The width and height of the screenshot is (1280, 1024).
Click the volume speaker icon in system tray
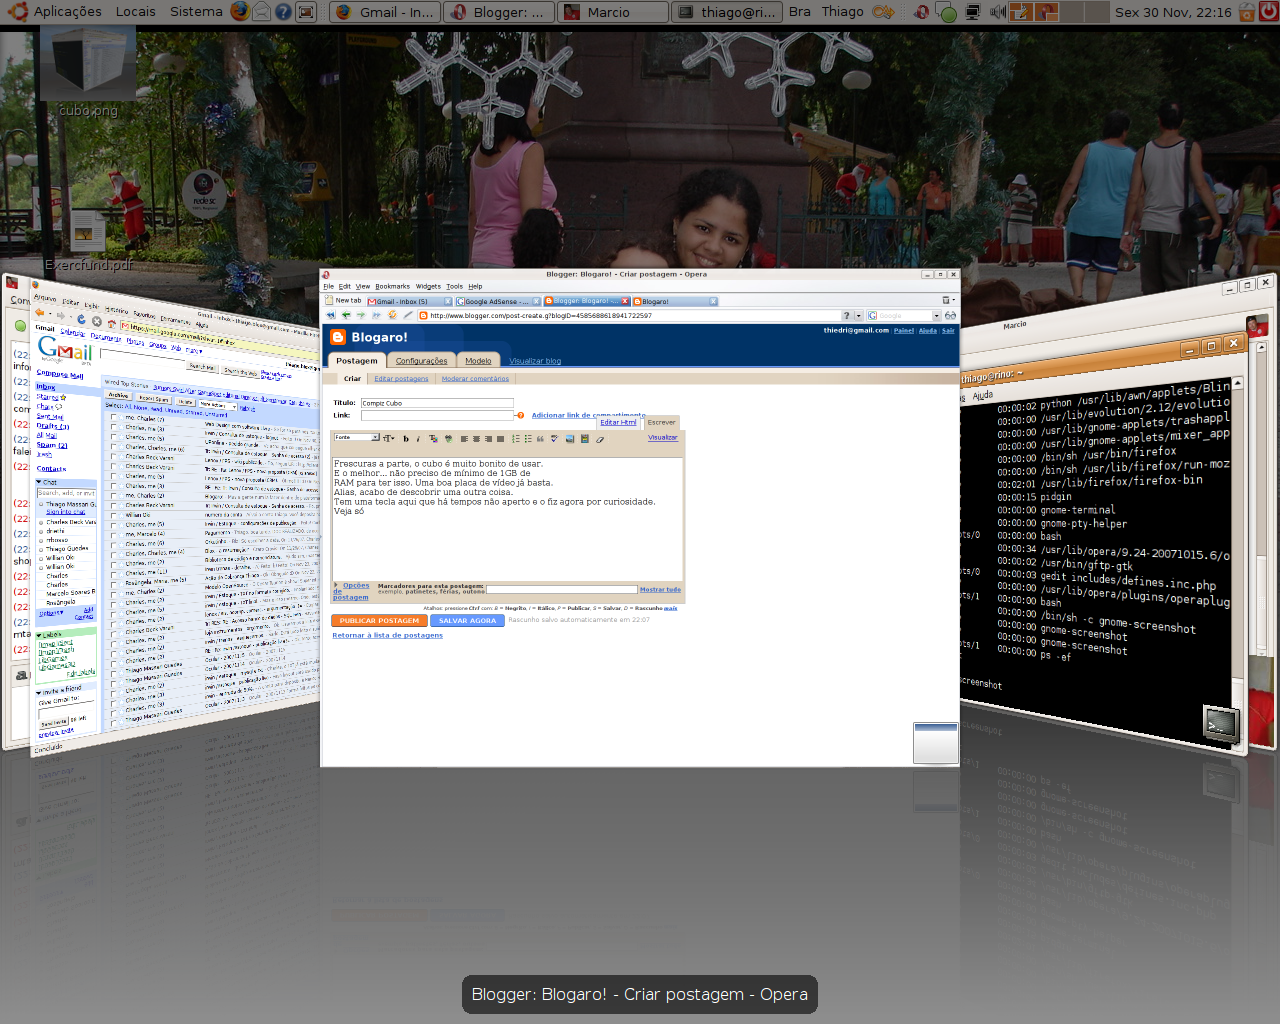(x=997, y=12)
